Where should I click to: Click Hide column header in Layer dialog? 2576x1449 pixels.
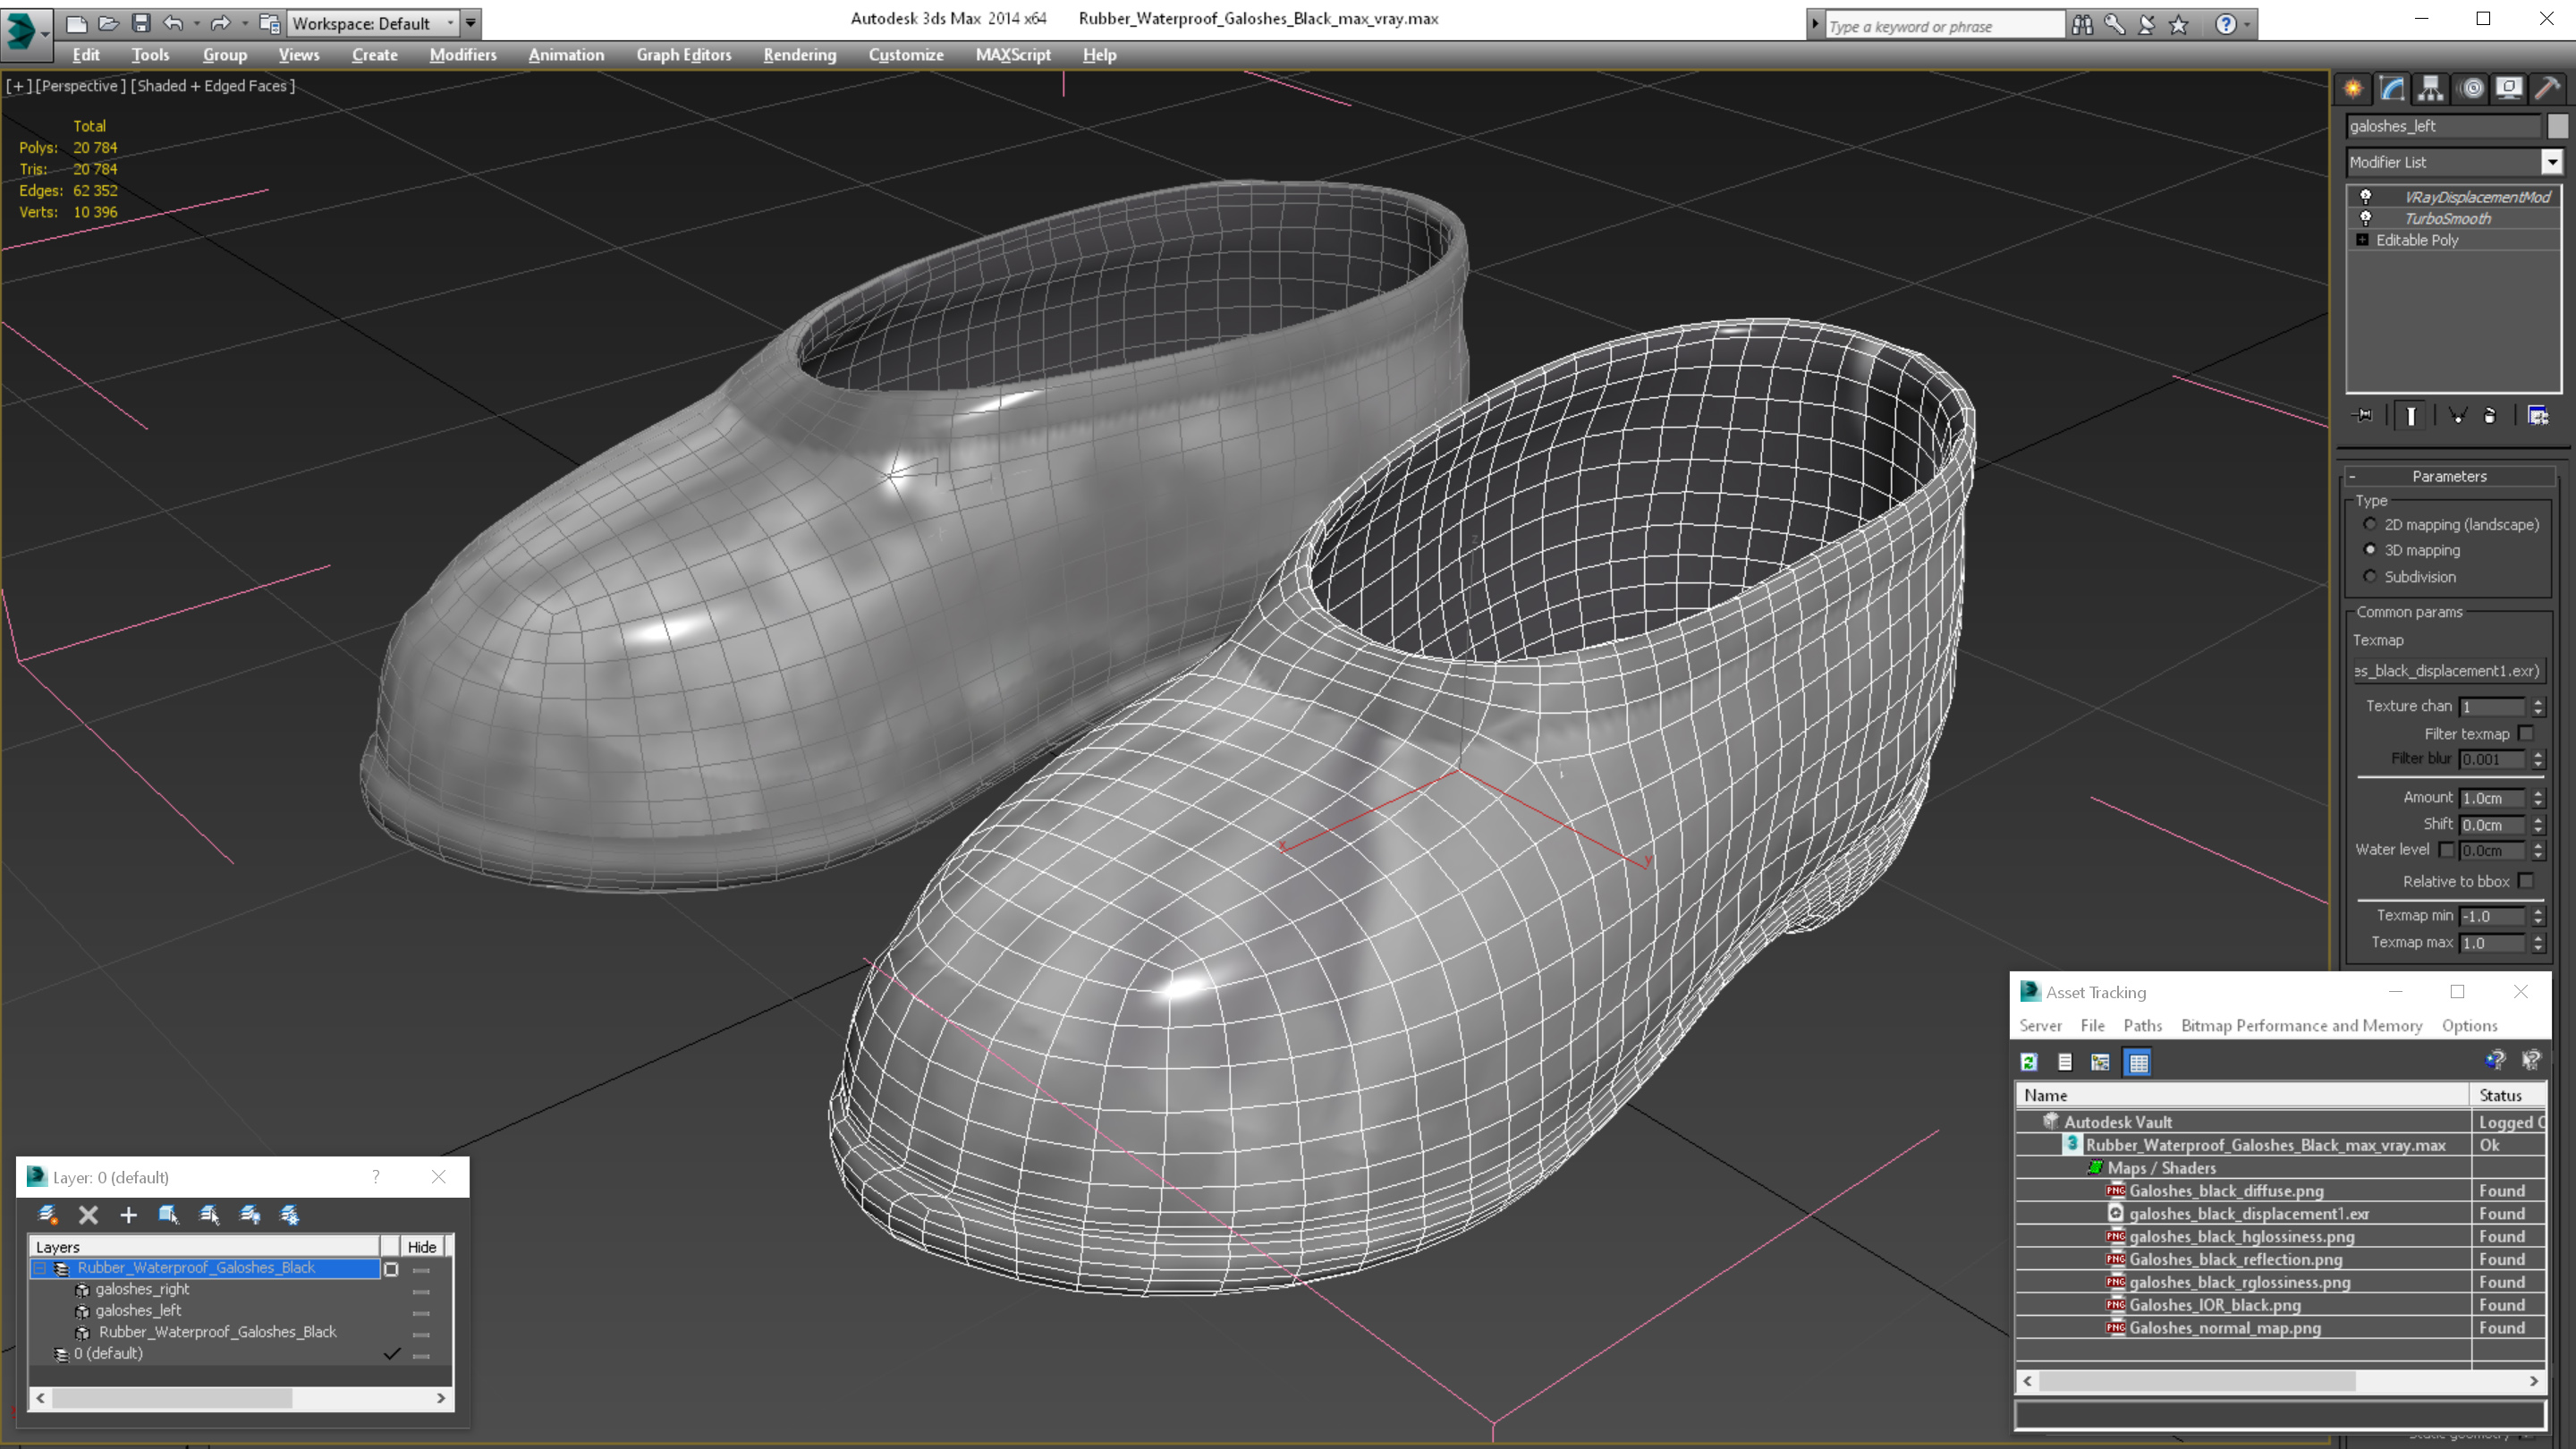422,1247
